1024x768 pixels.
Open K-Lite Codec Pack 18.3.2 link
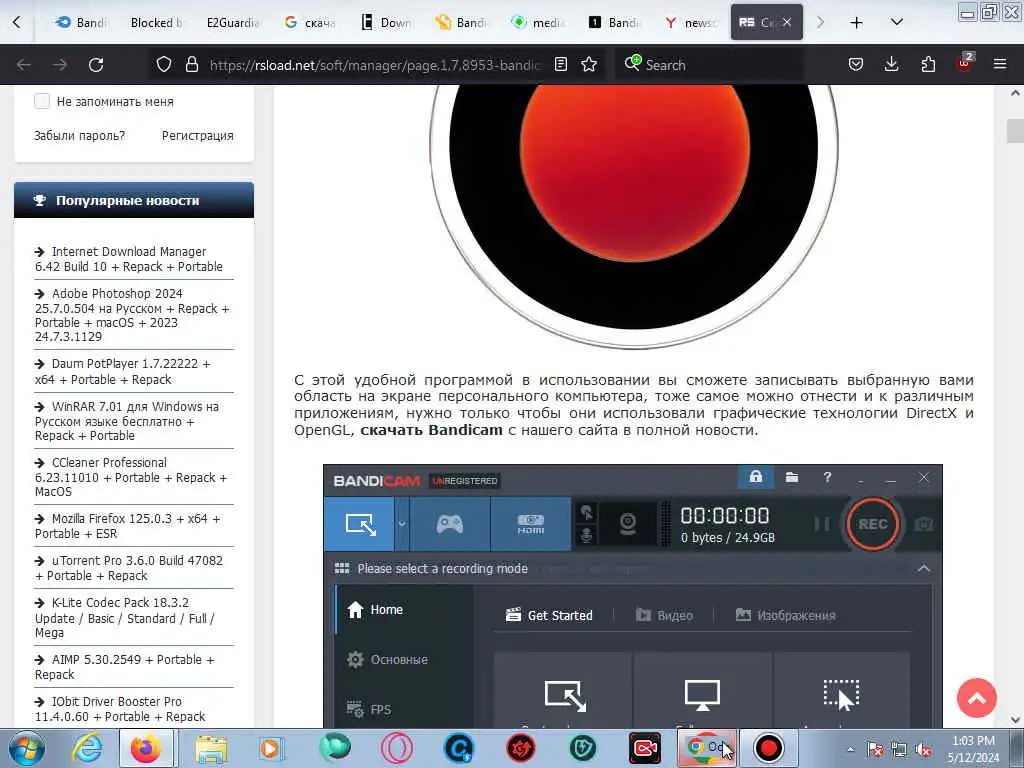(125, 617)
